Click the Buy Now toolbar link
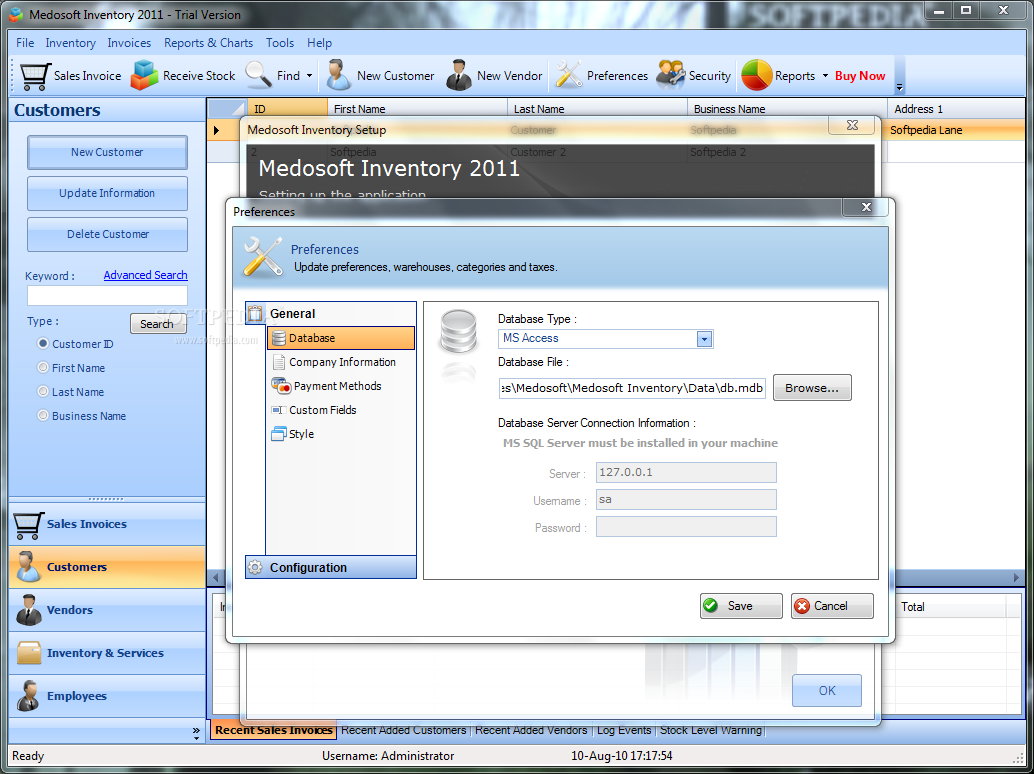 tap(860, 76)
